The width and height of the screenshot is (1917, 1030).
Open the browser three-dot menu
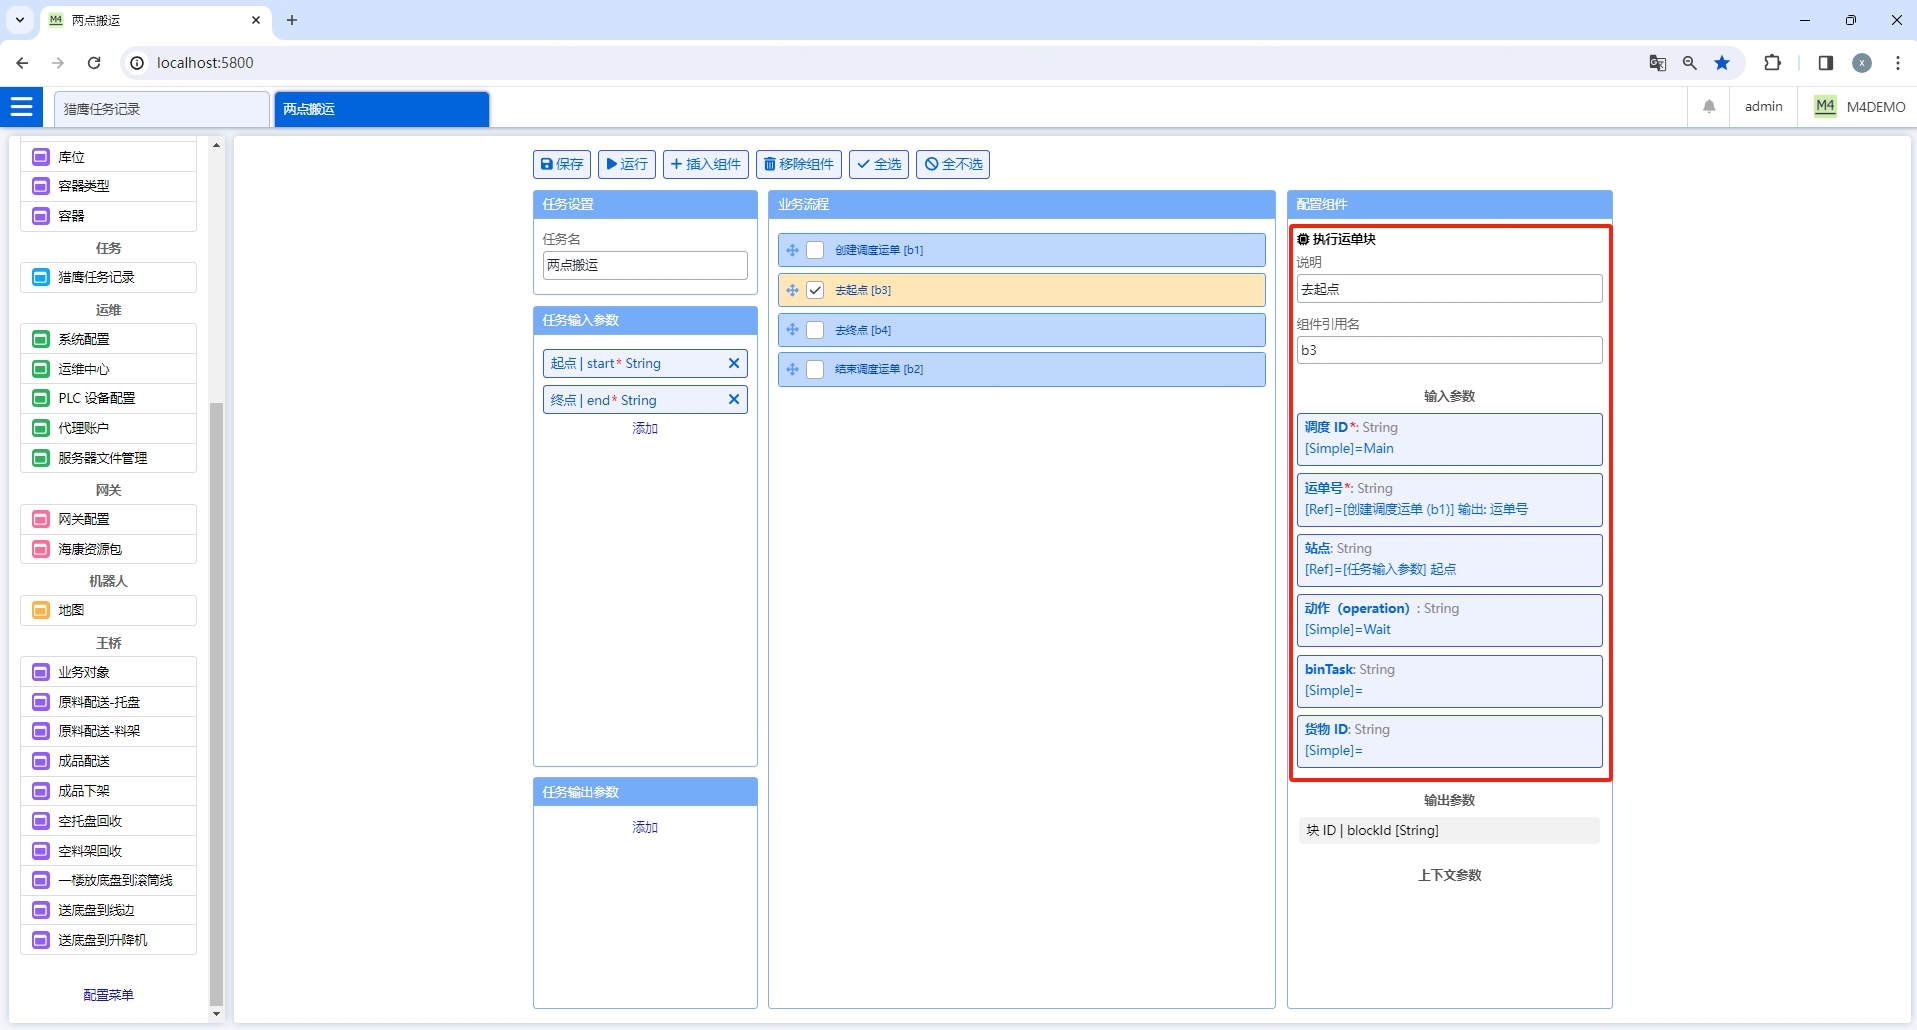[x=1897, y=63]
